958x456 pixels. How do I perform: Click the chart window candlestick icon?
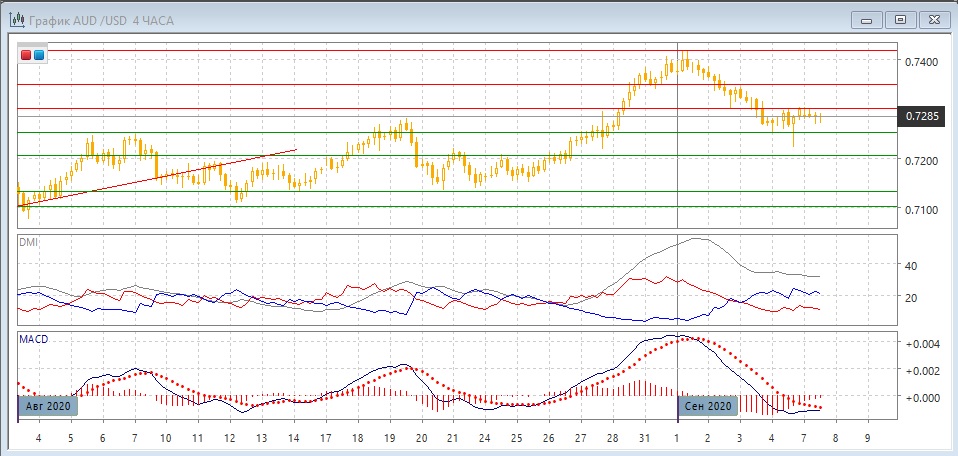17,19
